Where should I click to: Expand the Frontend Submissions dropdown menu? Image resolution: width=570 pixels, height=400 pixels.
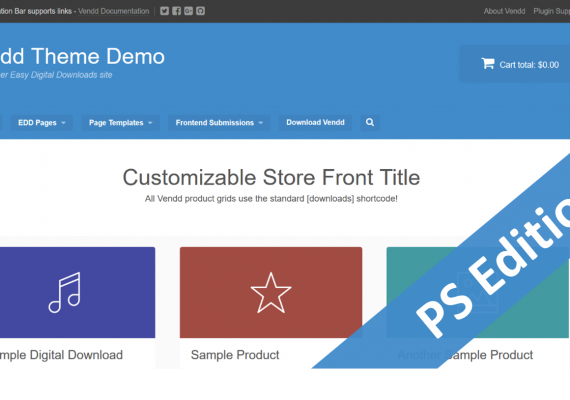click(x=219, y=123)
